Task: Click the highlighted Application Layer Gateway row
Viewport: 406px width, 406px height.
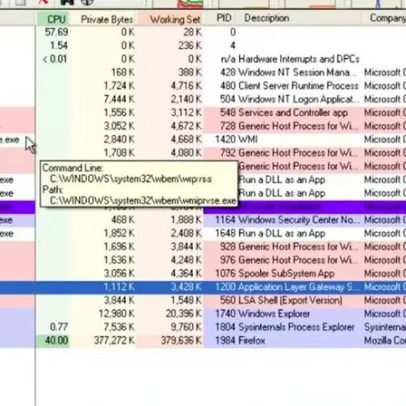Action: 203,287
